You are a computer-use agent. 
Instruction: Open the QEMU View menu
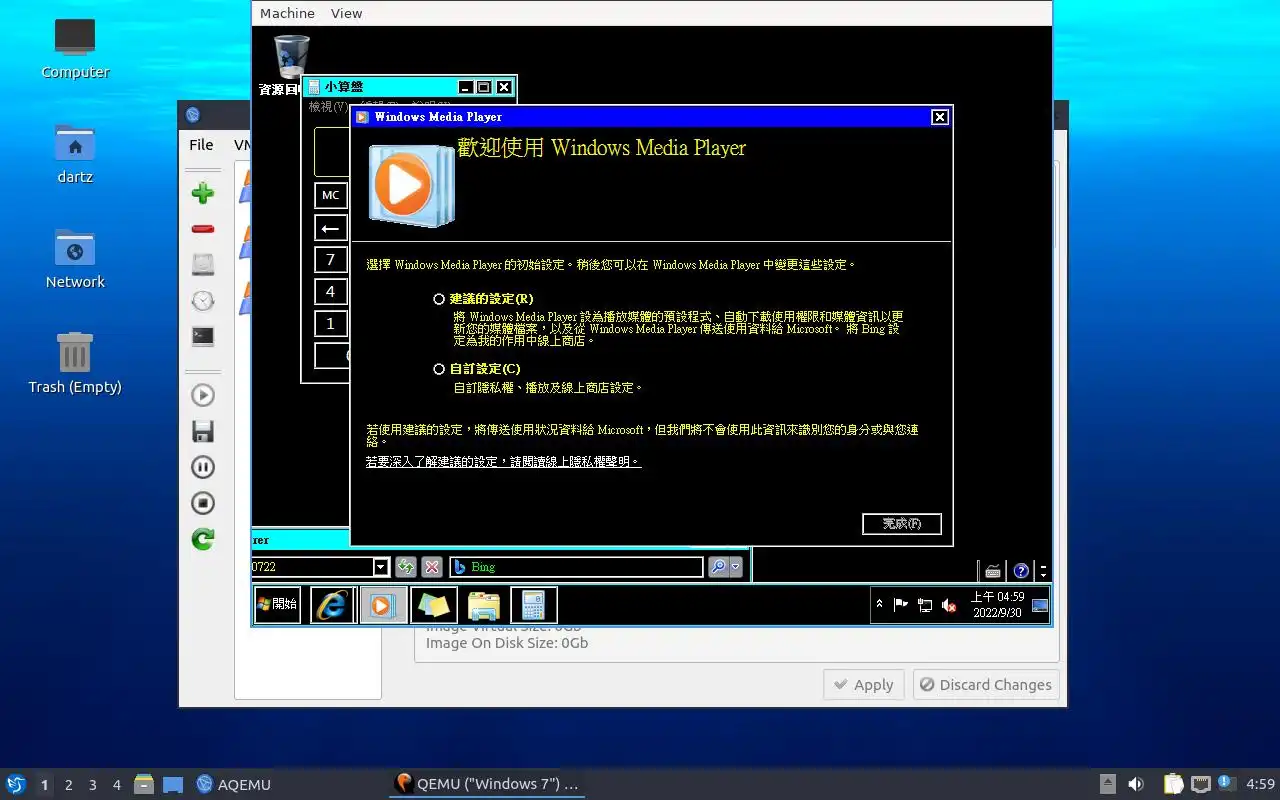[x=347, y=13]
